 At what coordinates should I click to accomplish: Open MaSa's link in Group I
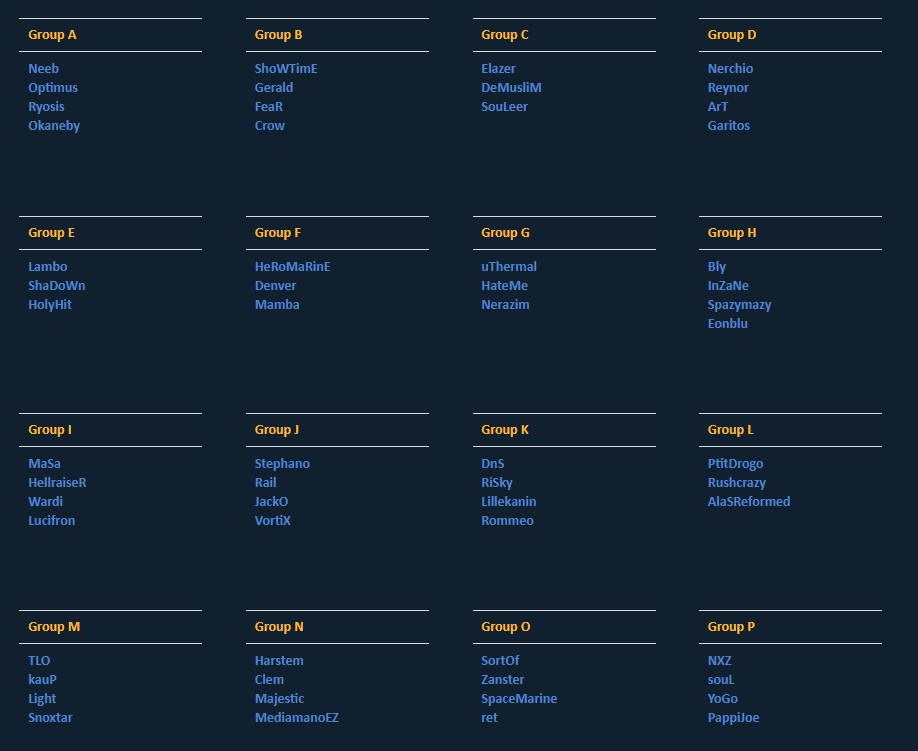(44, 464)
